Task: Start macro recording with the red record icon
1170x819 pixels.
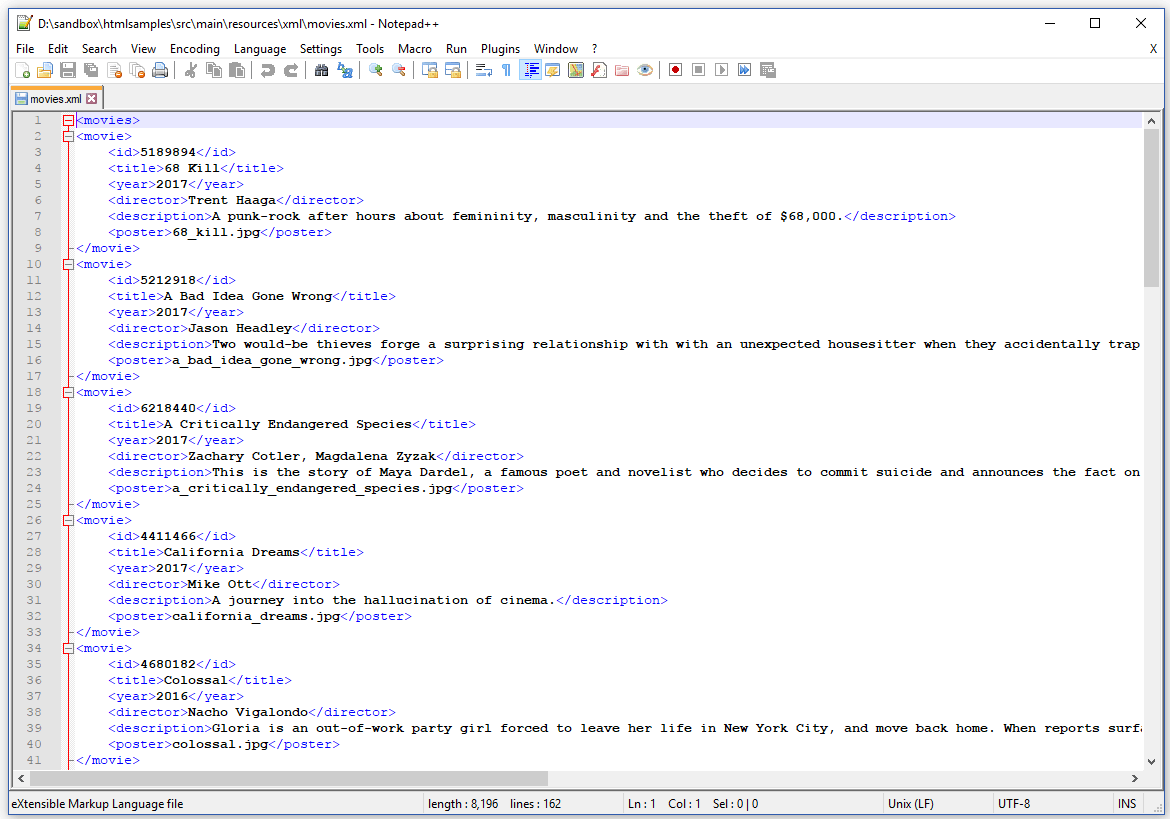Action: point(676,70)
